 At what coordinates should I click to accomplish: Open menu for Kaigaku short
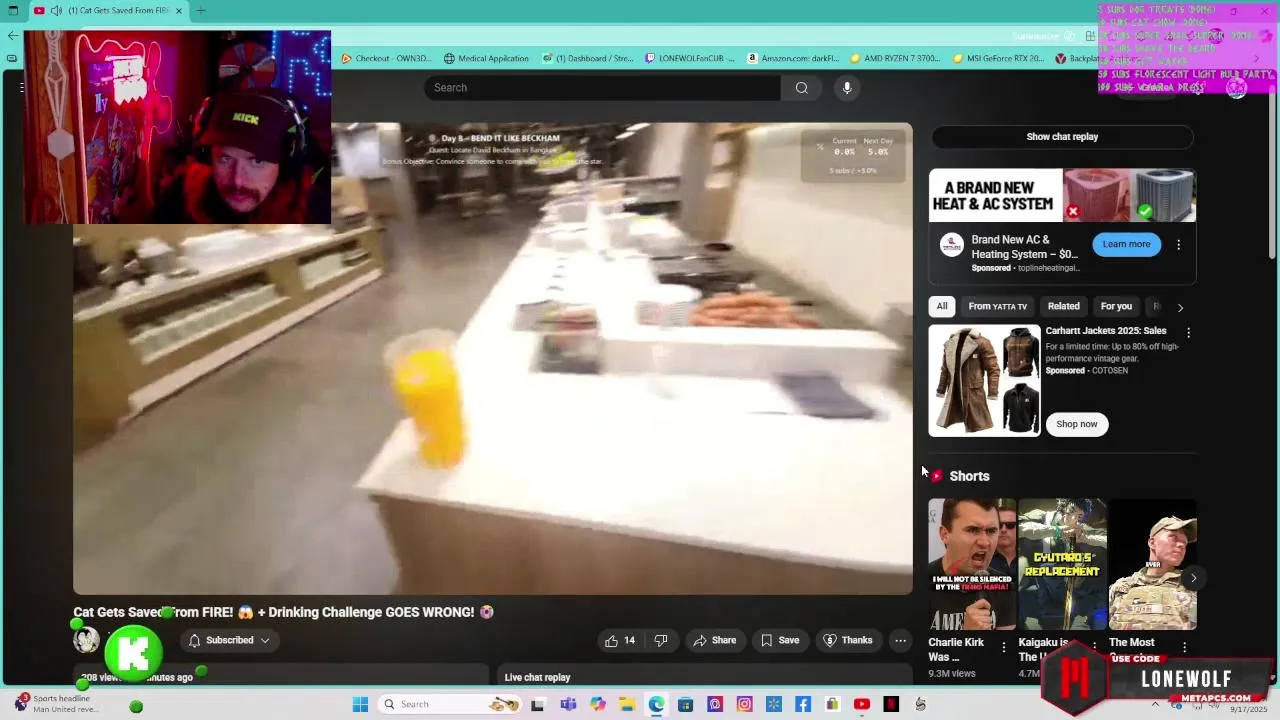(x=1094, y=648)
